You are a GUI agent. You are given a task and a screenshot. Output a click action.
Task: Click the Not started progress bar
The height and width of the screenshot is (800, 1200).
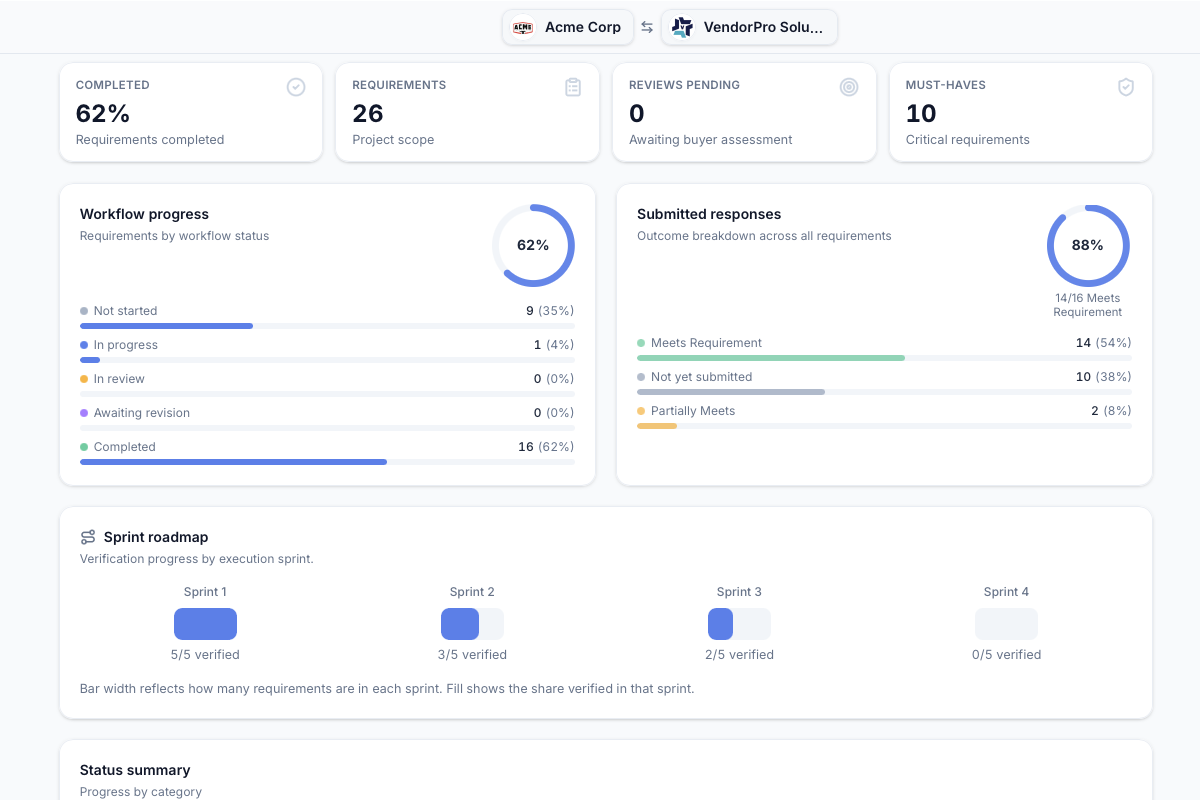(327, 326)
